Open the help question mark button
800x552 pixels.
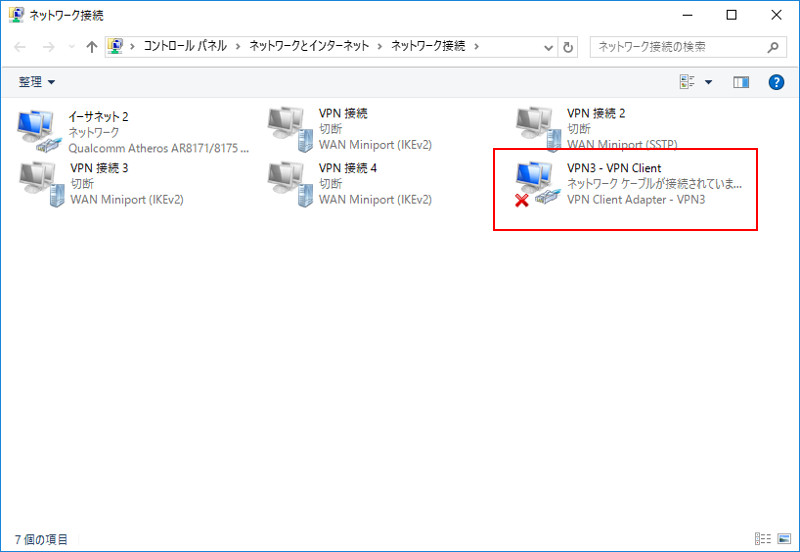tap(776, 82)
